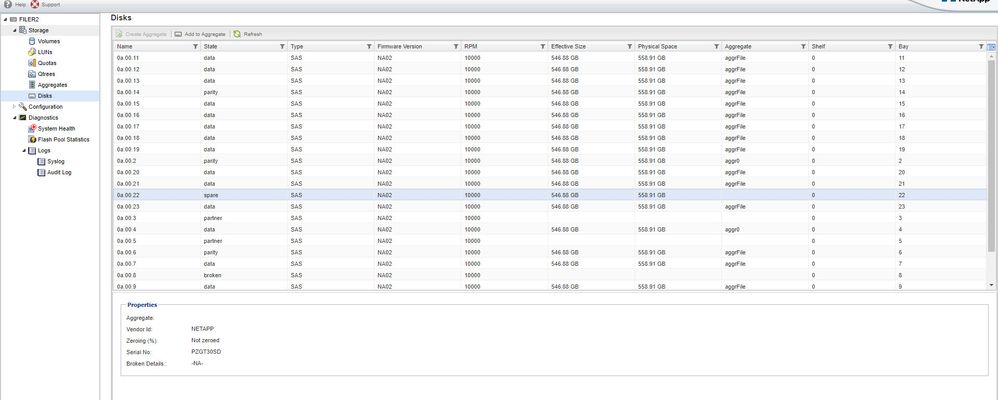The image size is (998, 400).
Task: Collapse the Logs tree node
Action: pyautogui.click(x=24, y=150)
